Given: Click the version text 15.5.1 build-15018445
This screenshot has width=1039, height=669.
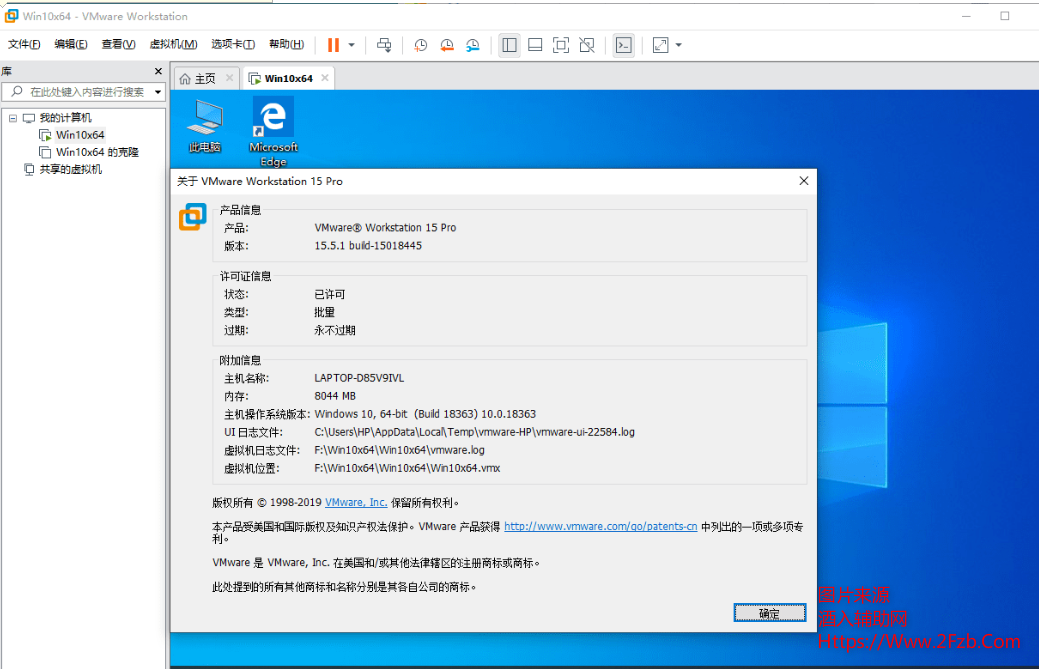Looking at the screenshot, I should pyautogui.click(x=368, y=246).
